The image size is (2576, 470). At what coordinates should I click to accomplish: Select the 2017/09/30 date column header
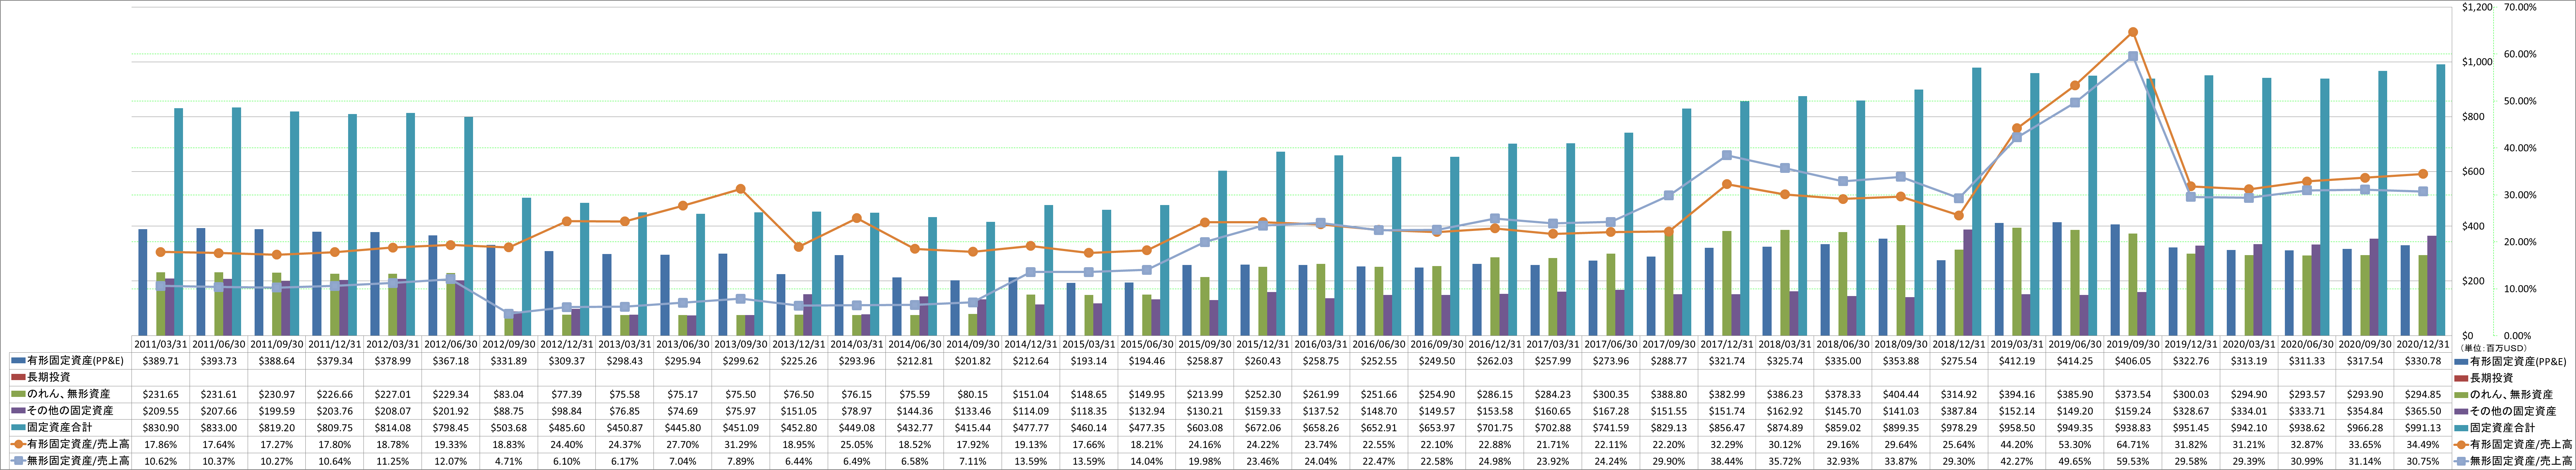pyautogui.click(x=1669, y=343)
